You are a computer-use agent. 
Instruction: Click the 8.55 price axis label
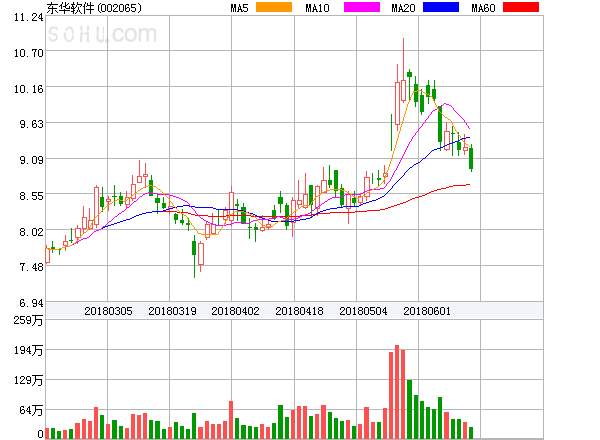31,196
